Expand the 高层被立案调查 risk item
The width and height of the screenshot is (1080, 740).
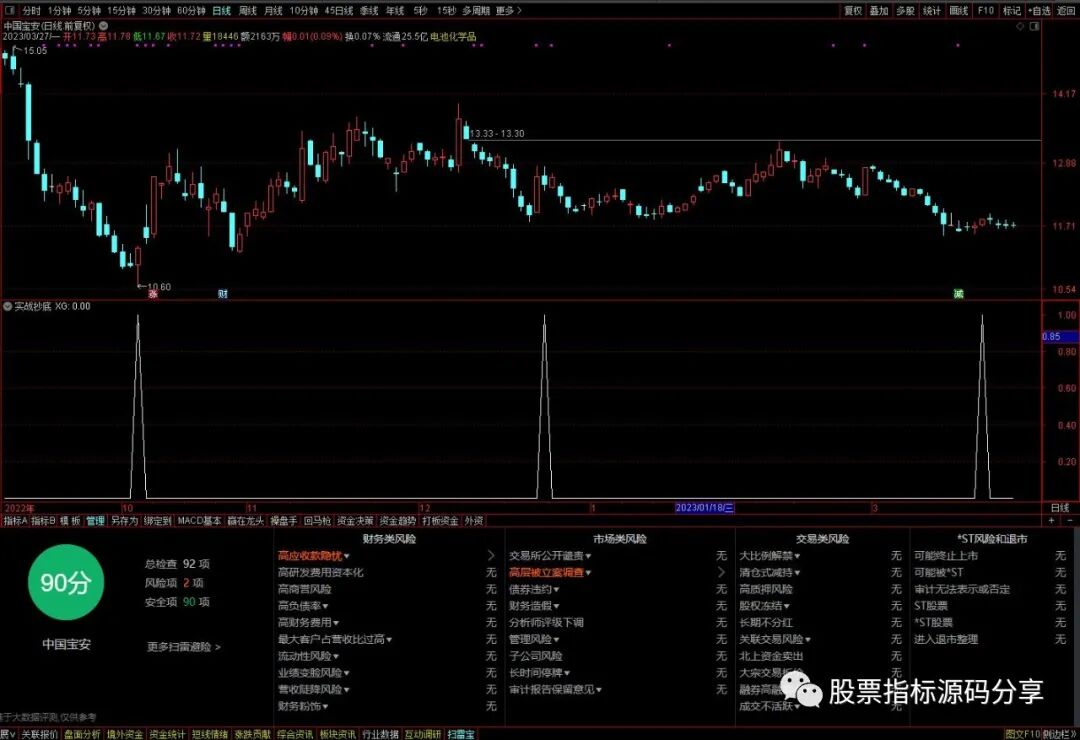coord(550,573)
